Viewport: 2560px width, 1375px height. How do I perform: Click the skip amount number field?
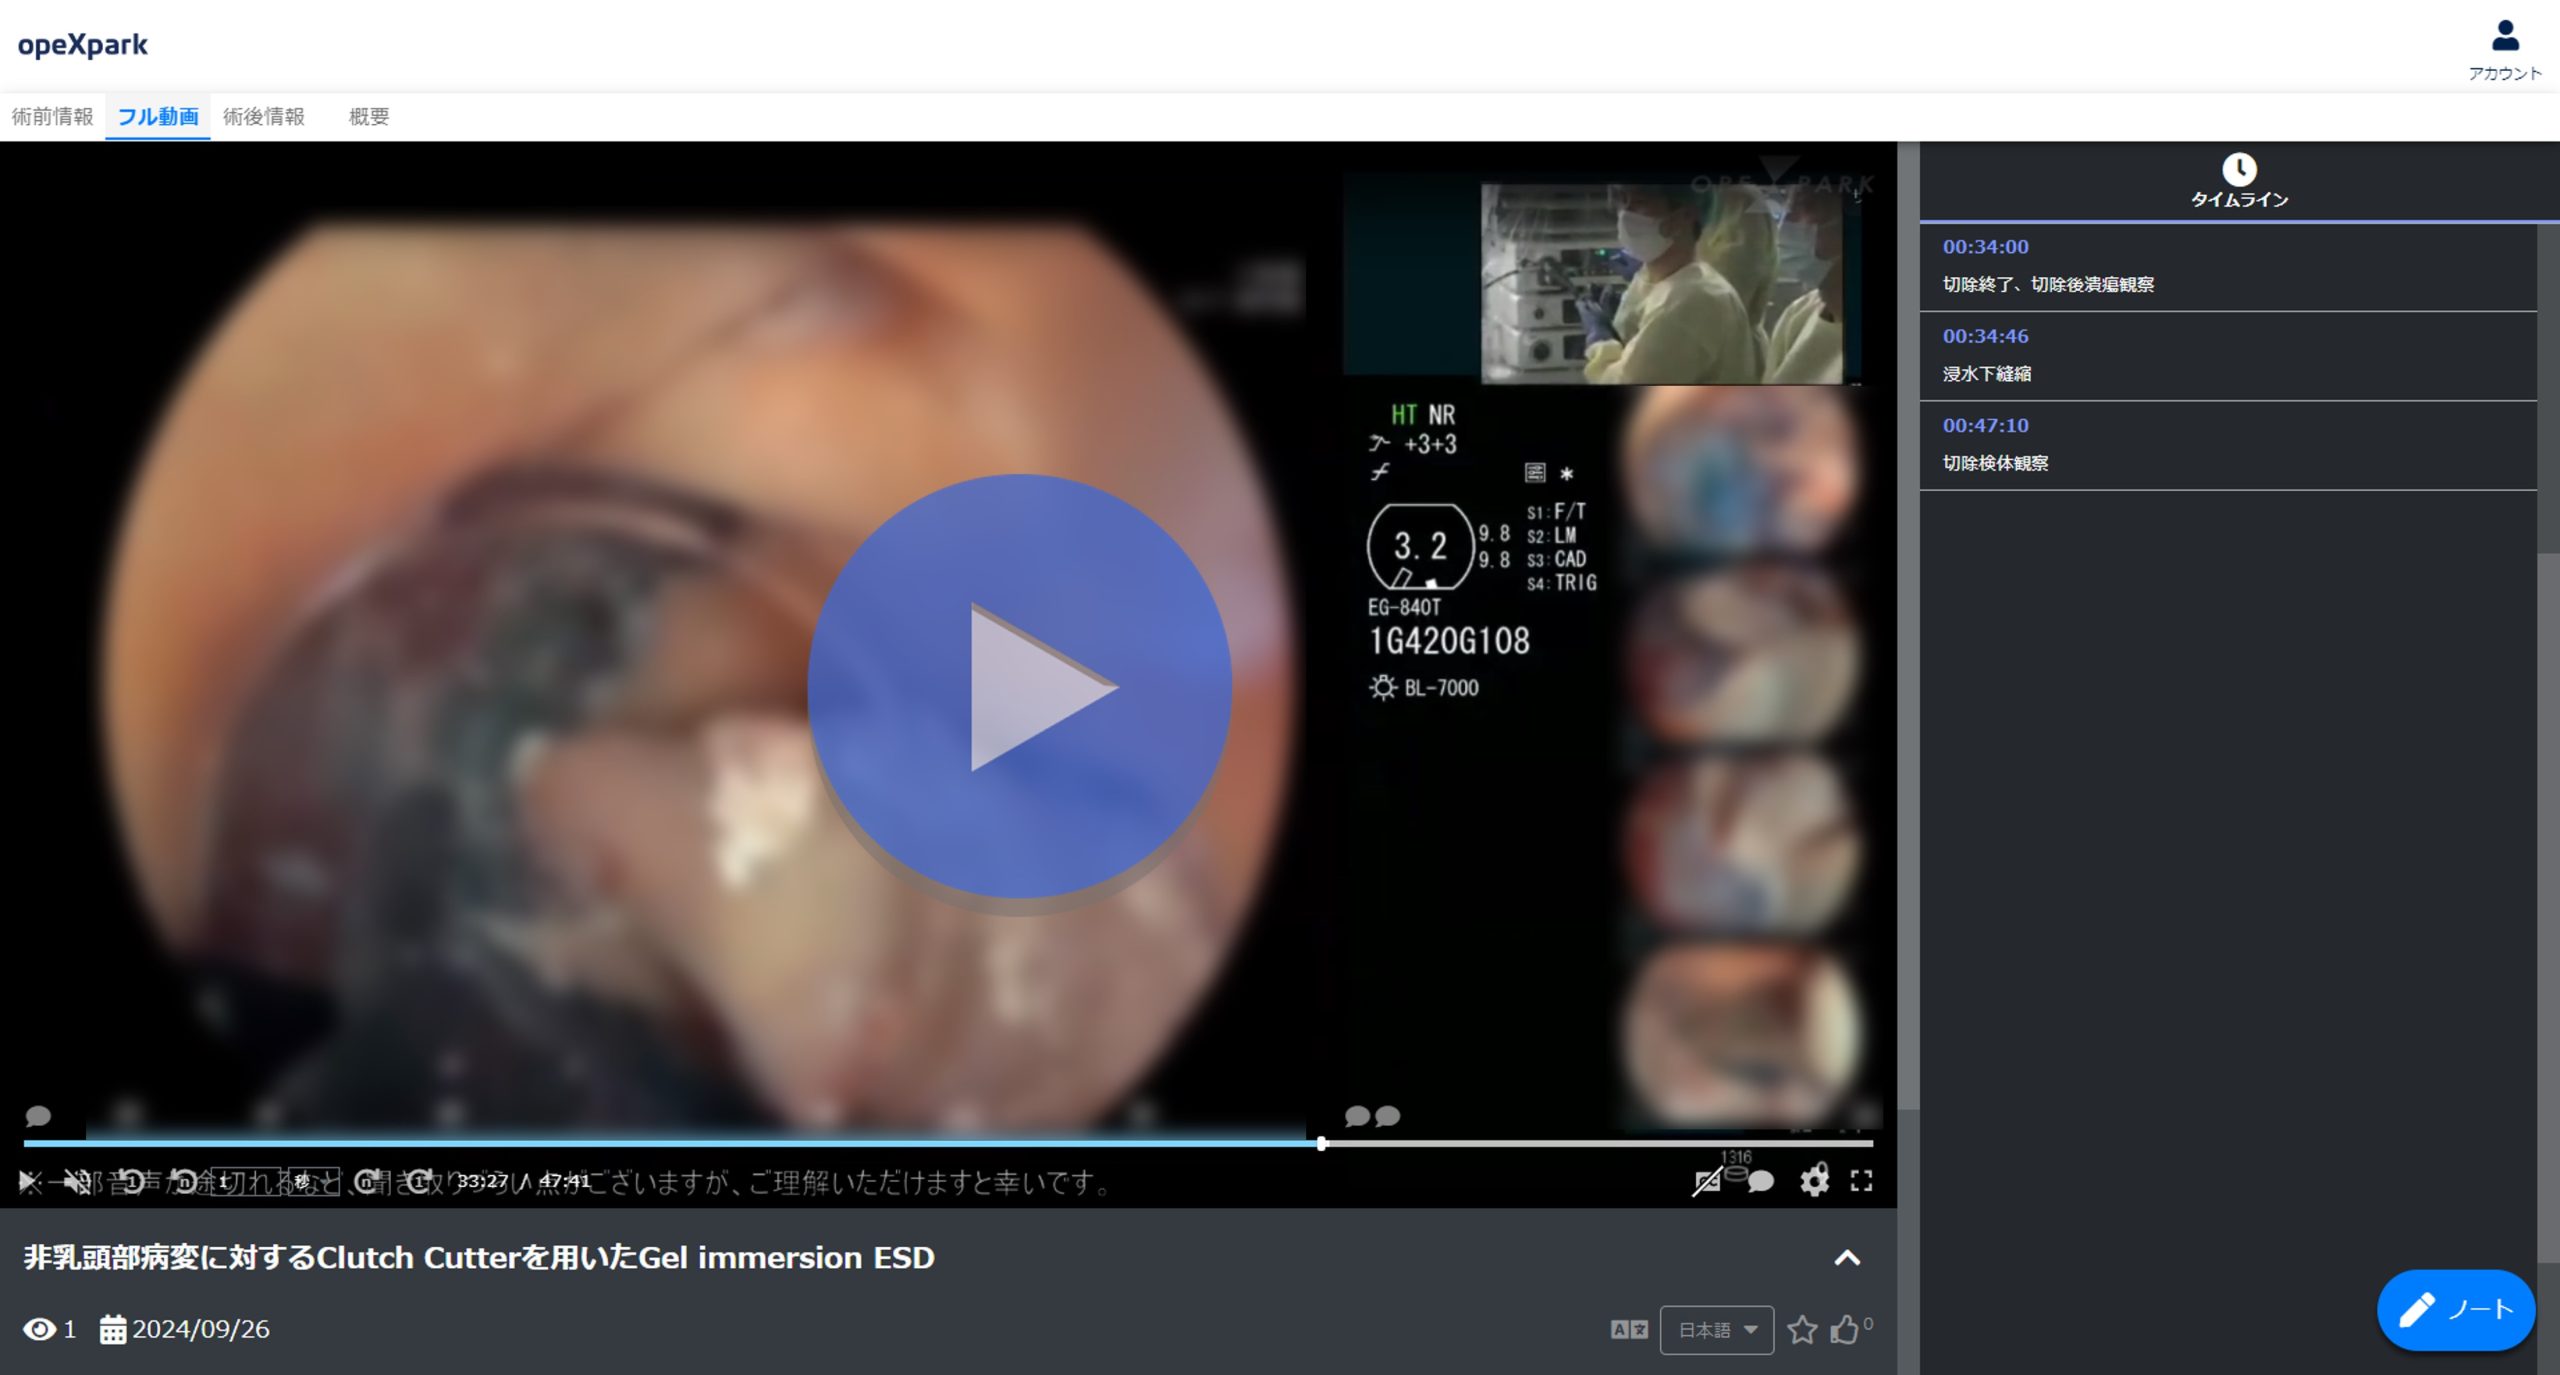coord(248,1182)
